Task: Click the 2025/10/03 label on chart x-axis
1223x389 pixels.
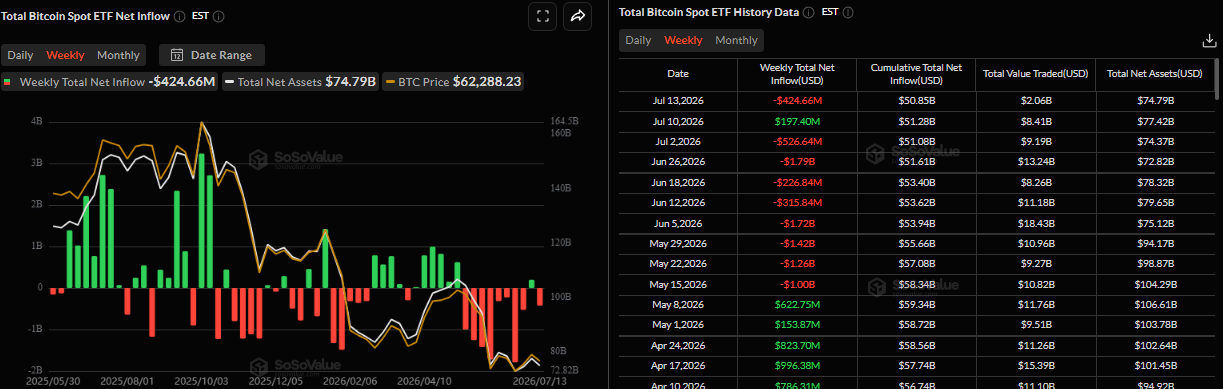Action: tap(200, 382)
